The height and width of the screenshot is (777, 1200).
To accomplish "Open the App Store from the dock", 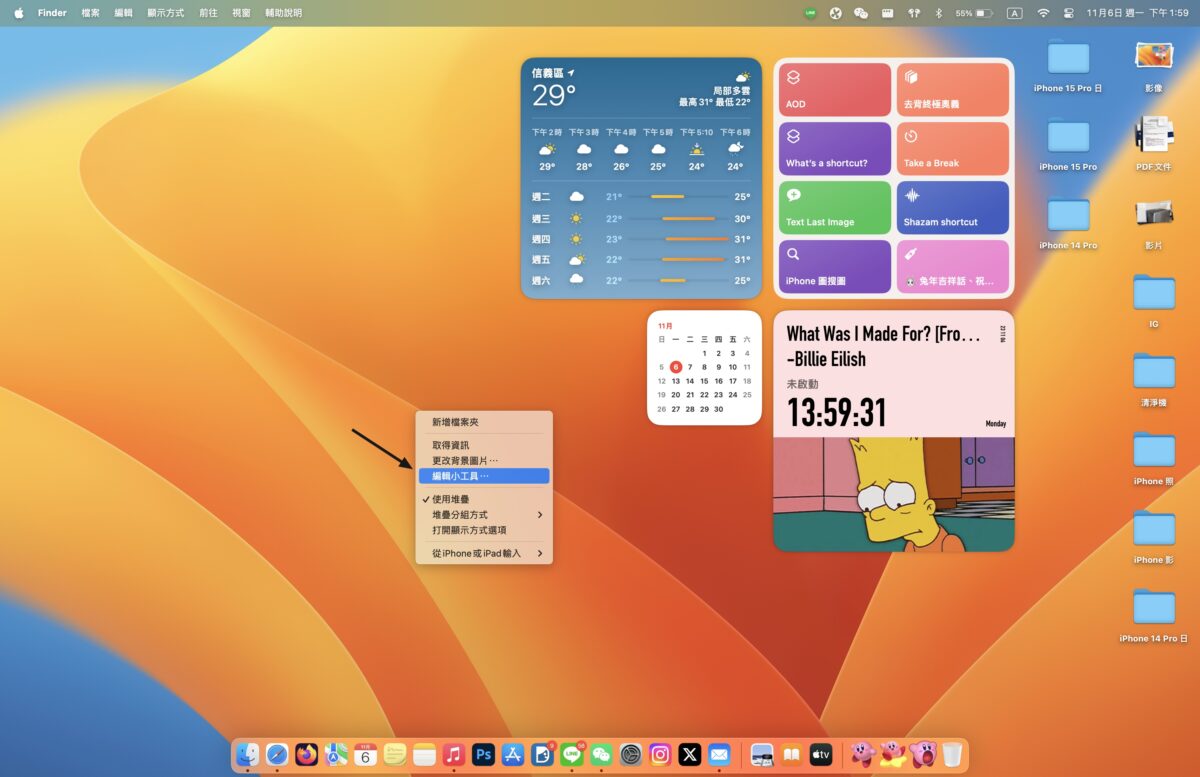I will coord(513,754).
